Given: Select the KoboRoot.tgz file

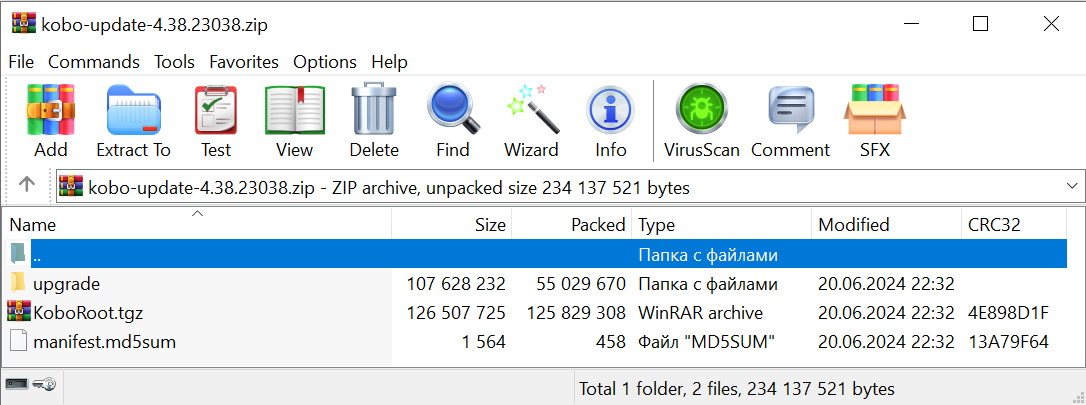Looking at the screenshot, I should click(88, 312).
